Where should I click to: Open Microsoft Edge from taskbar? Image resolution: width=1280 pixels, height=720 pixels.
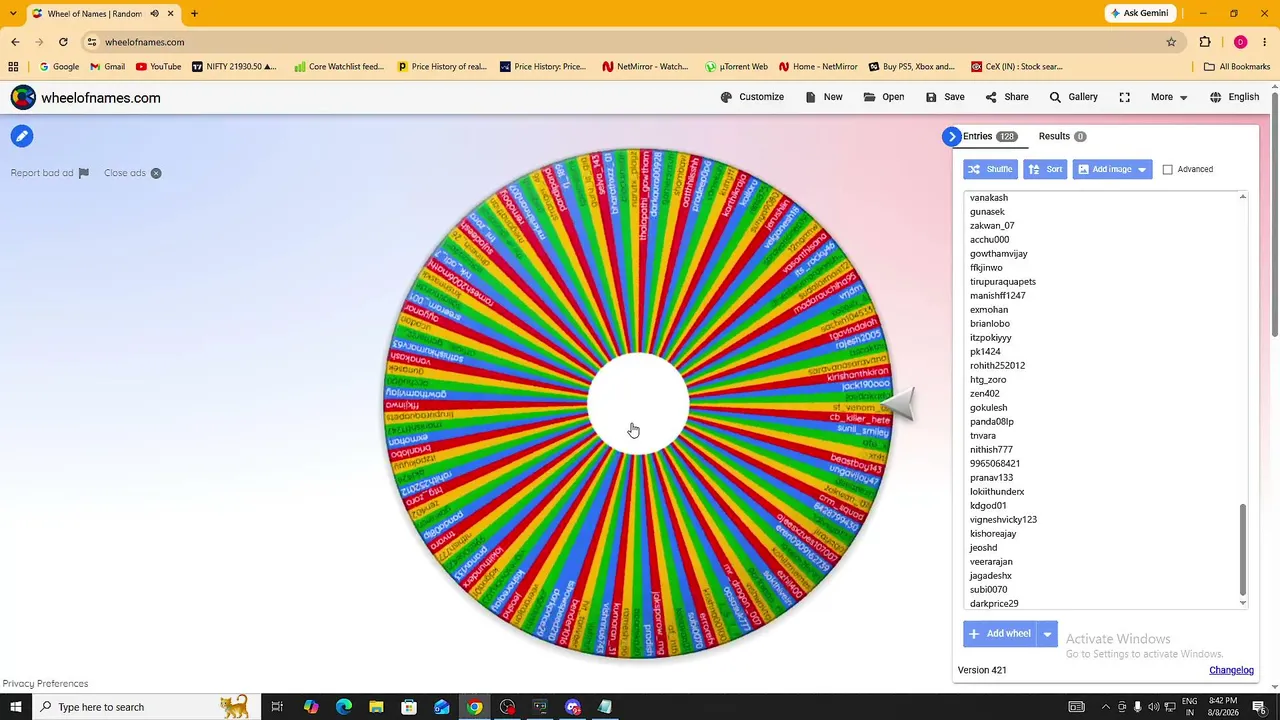344,707
